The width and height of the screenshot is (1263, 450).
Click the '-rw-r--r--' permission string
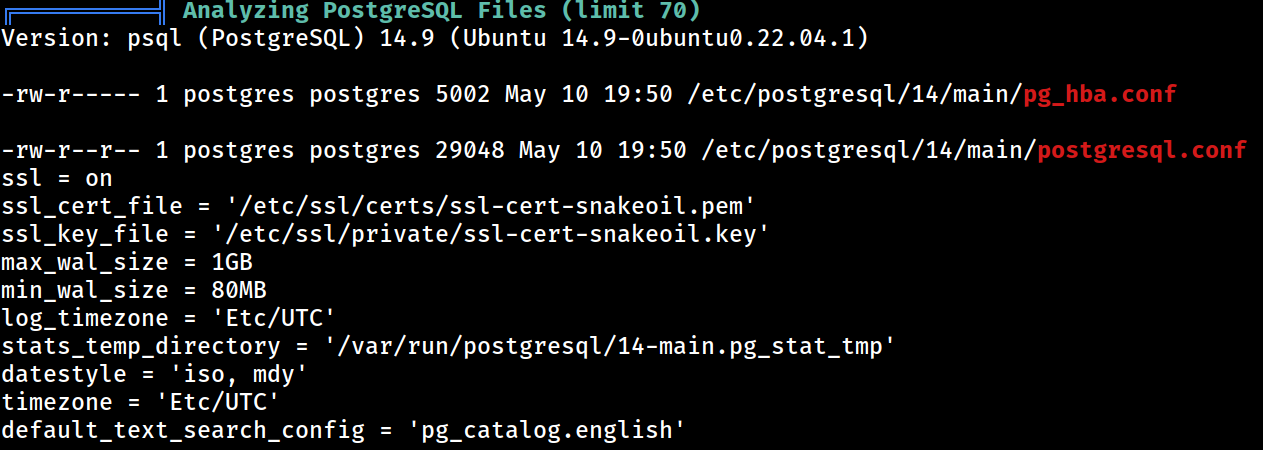[x=71, y=151]
